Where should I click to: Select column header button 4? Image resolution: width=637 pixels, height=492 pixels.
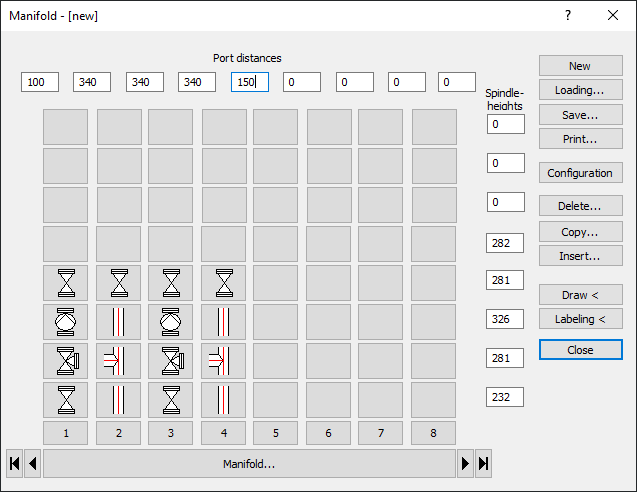[x=223, y=433]
